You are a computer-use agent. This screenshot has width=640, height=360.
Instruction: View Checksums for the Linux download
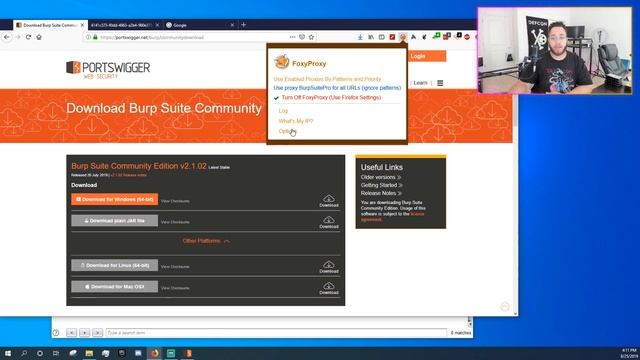(175, 267)
